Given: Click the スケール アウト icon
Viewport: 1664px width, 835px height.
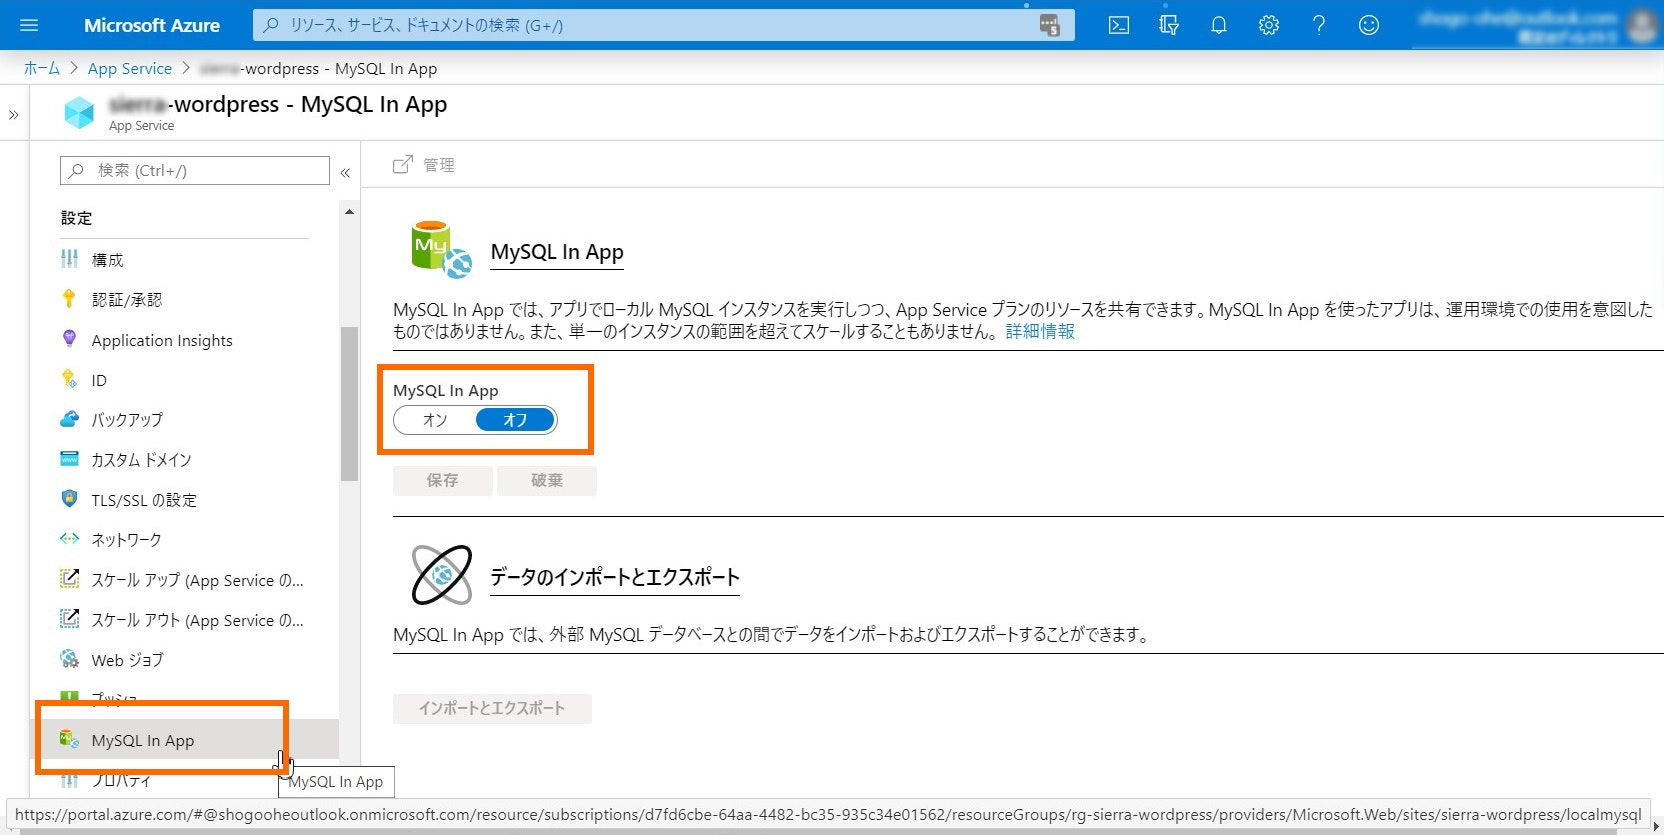Looking at the screenshot, I should pos(69,619).
